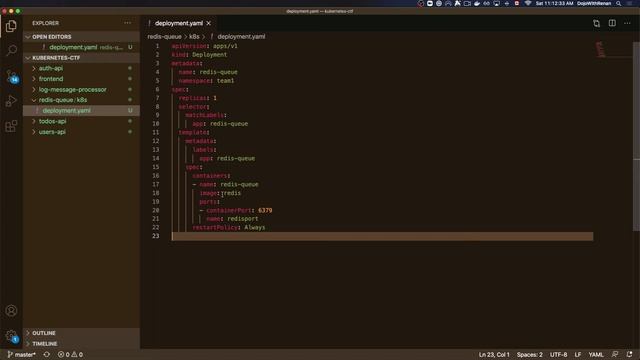Click line 1 apiVersion: apps/v1
Viewport: 640px width, 360px height.
(x=204, y=46)
